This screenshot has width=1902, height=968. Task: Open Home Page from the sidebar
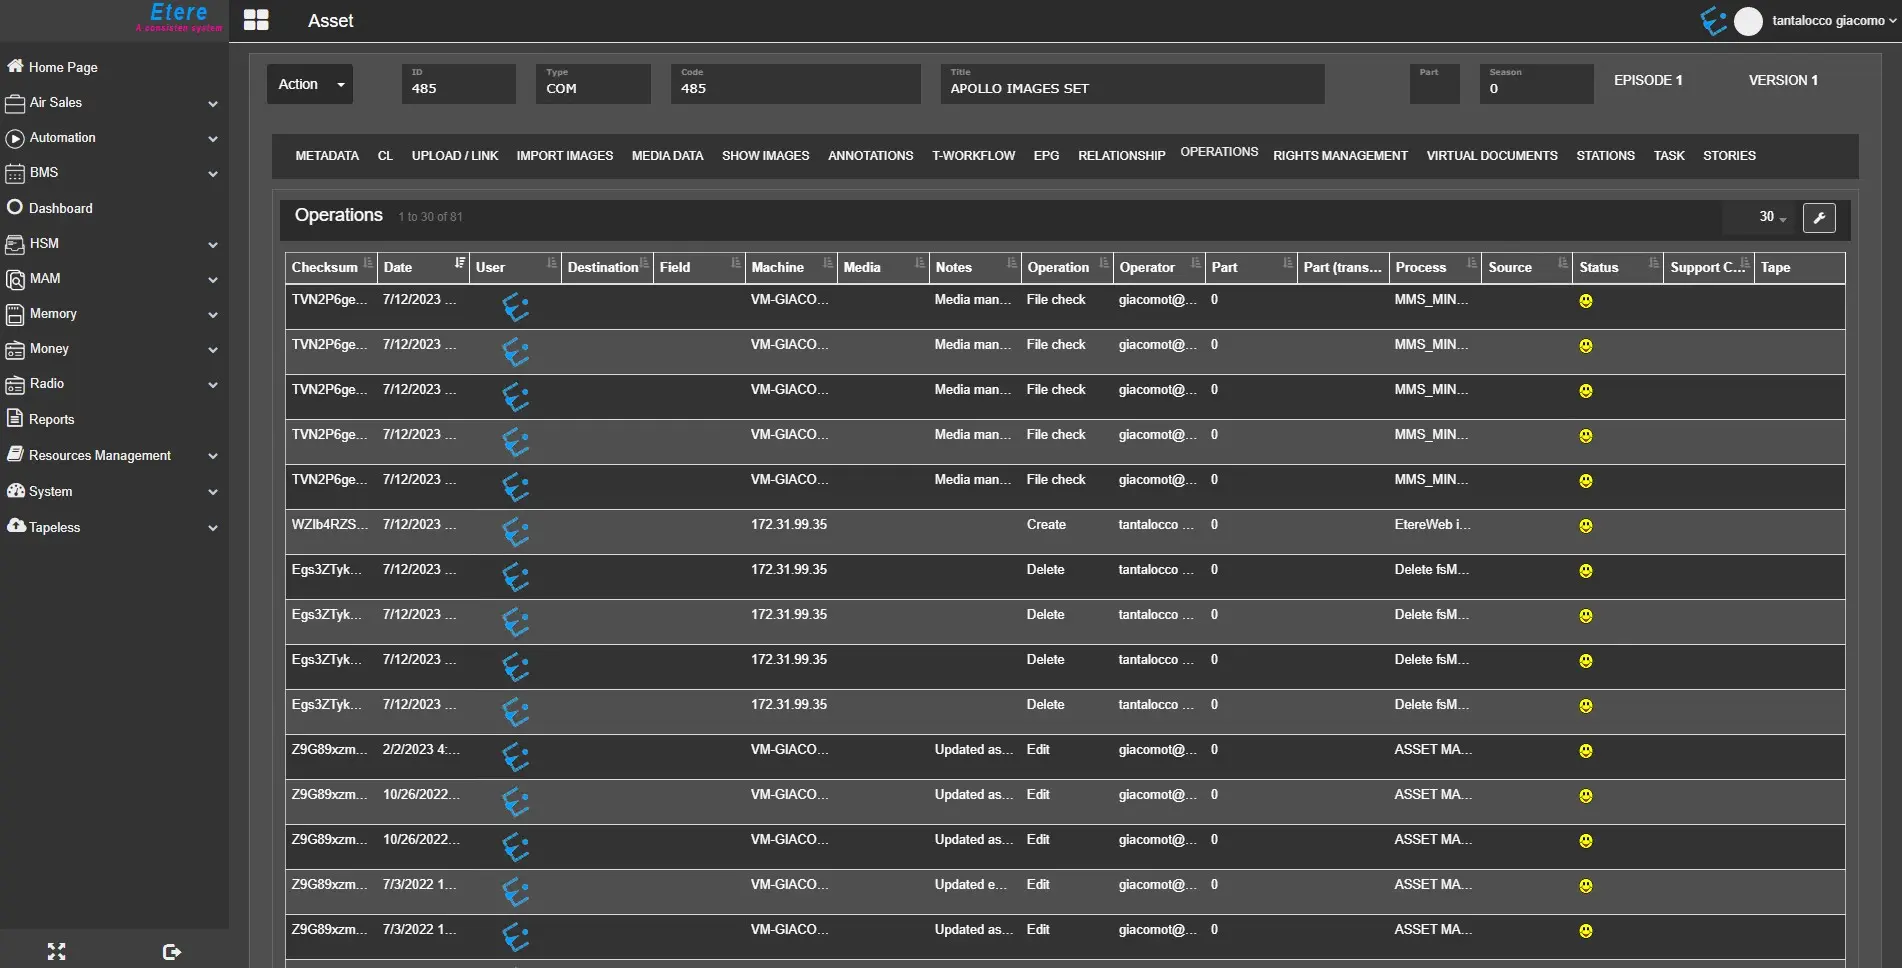pos(62,67)
